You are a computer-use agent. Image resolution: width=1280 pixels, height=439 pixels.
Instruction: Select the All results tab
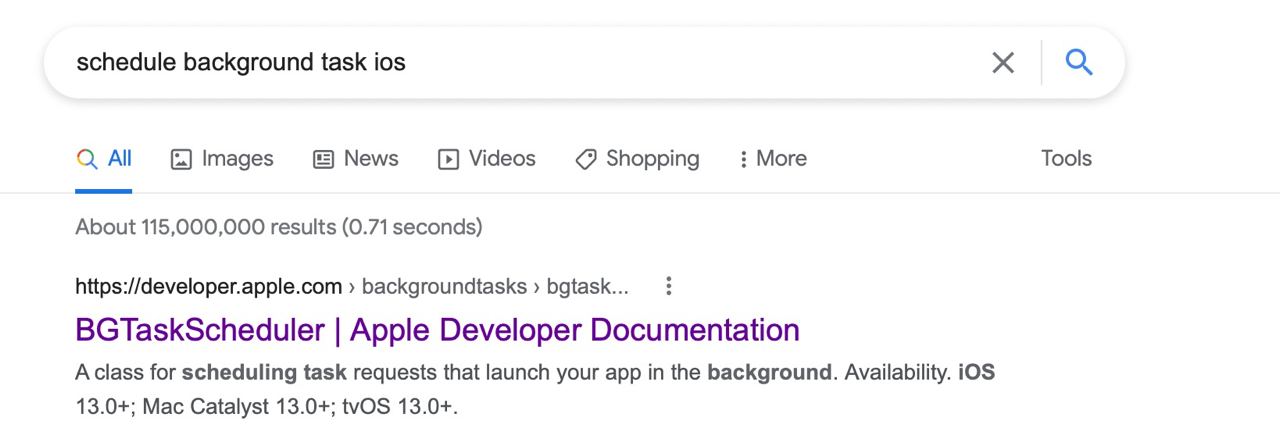pyautogui.click(x=104, y=159)
